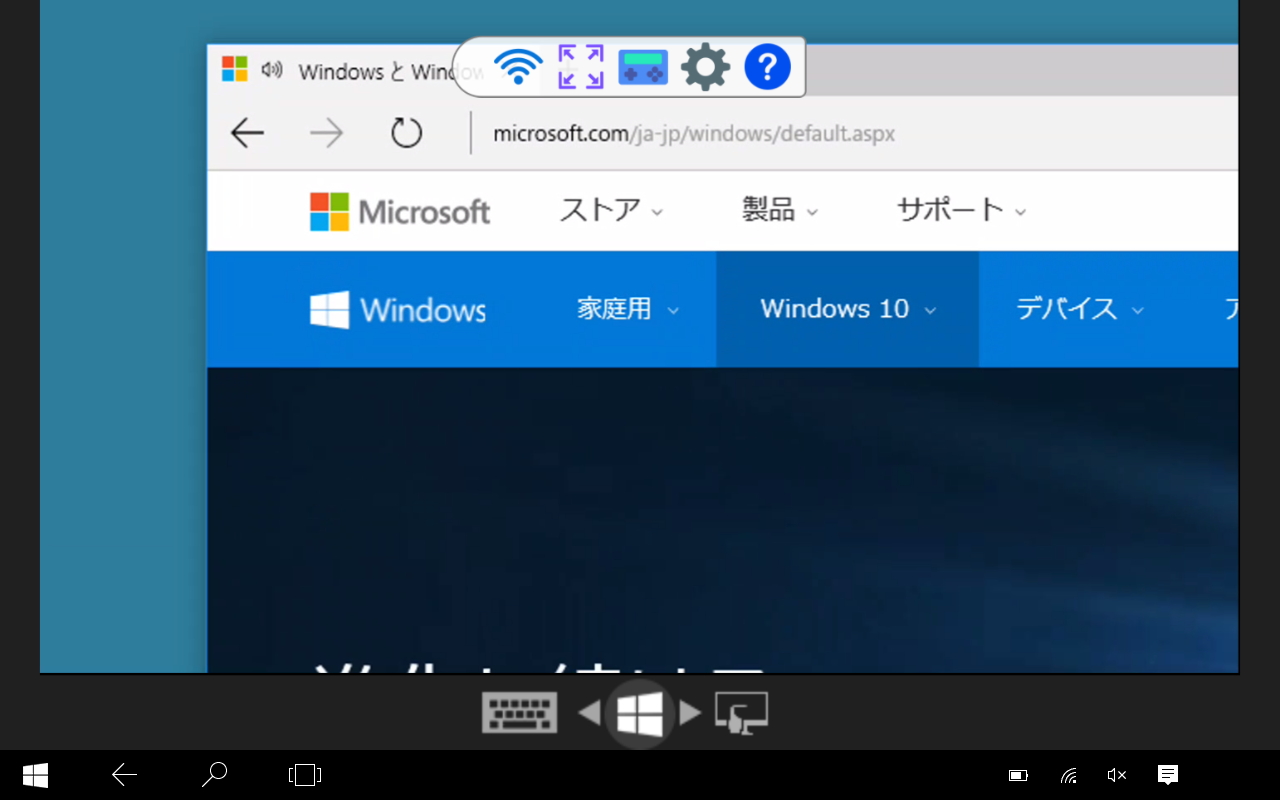
Task: Select the fullscreen expand icon
Action: pyautogui.click(x=580, y=67)
